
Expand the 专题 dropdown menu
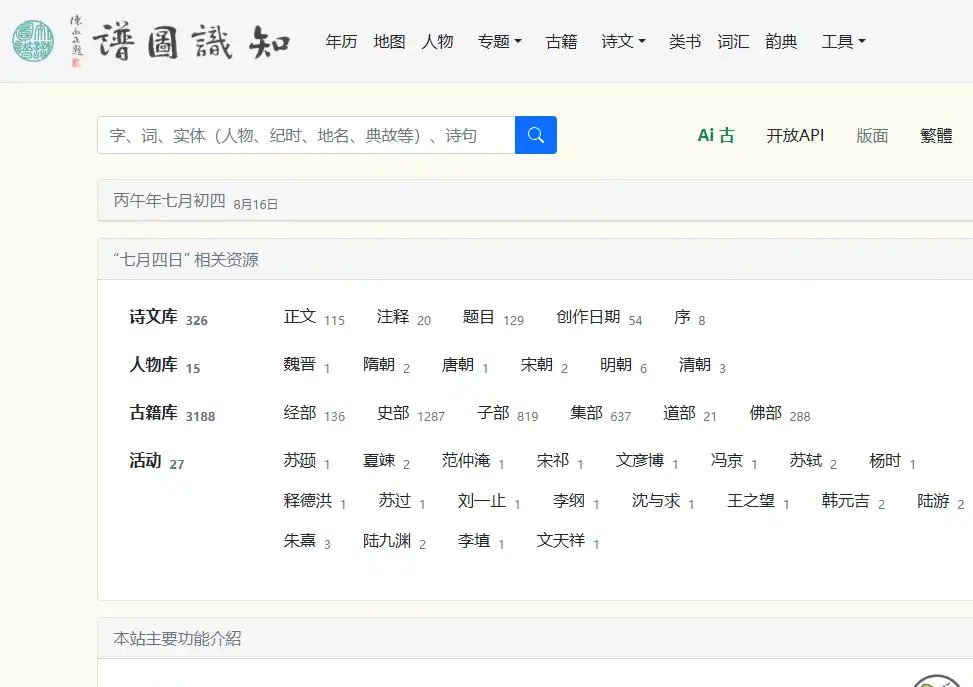point(500,42)
